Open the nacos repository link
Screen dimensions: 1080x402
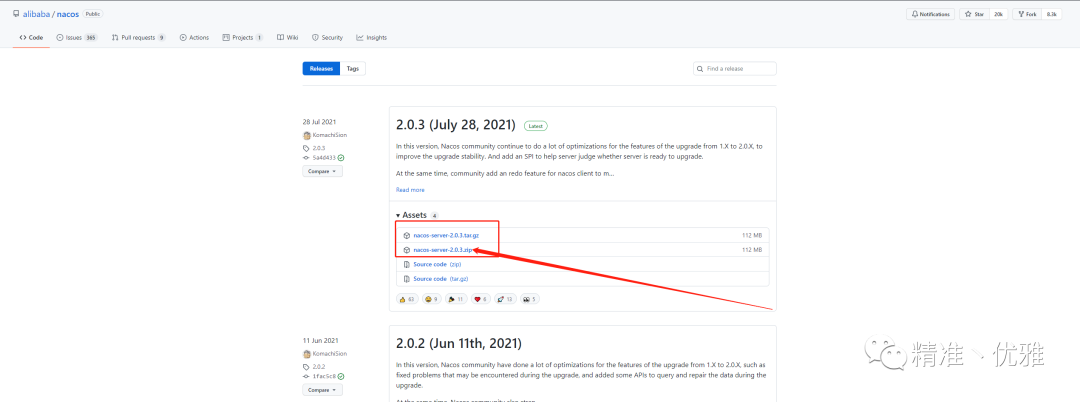68,14
